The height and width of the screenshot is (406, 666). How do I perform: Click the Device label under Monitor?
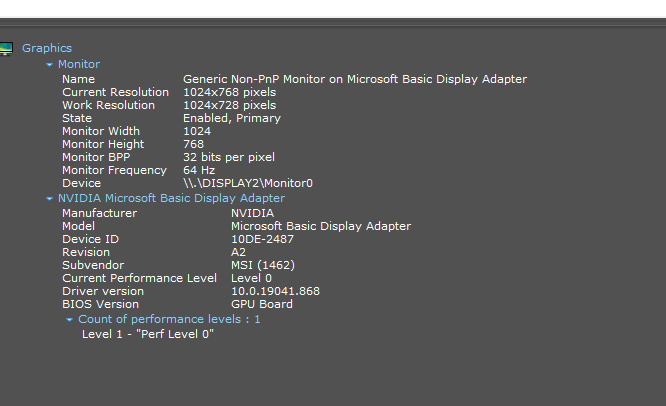82,183
